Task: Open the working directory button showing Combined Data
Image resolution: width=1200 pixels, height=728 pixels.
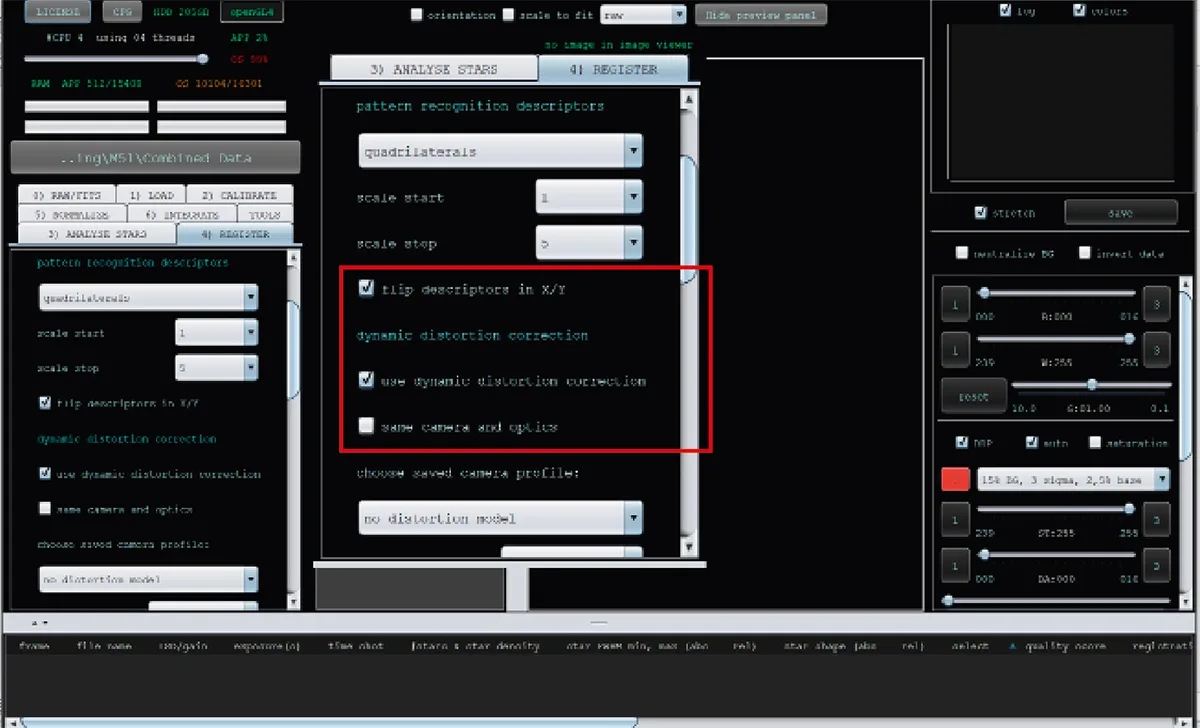Action: click(155, 158)
